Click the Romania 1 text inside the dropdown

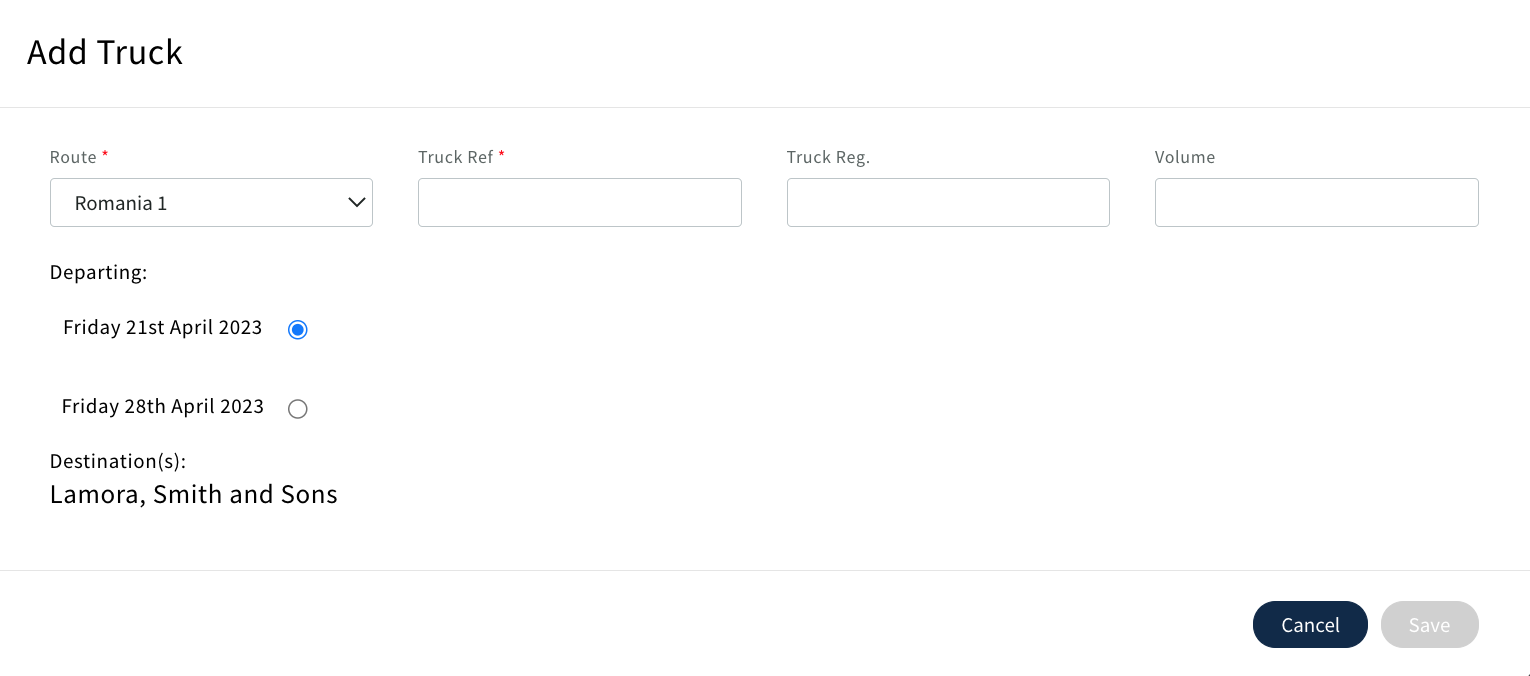click(x=121, y=202)
